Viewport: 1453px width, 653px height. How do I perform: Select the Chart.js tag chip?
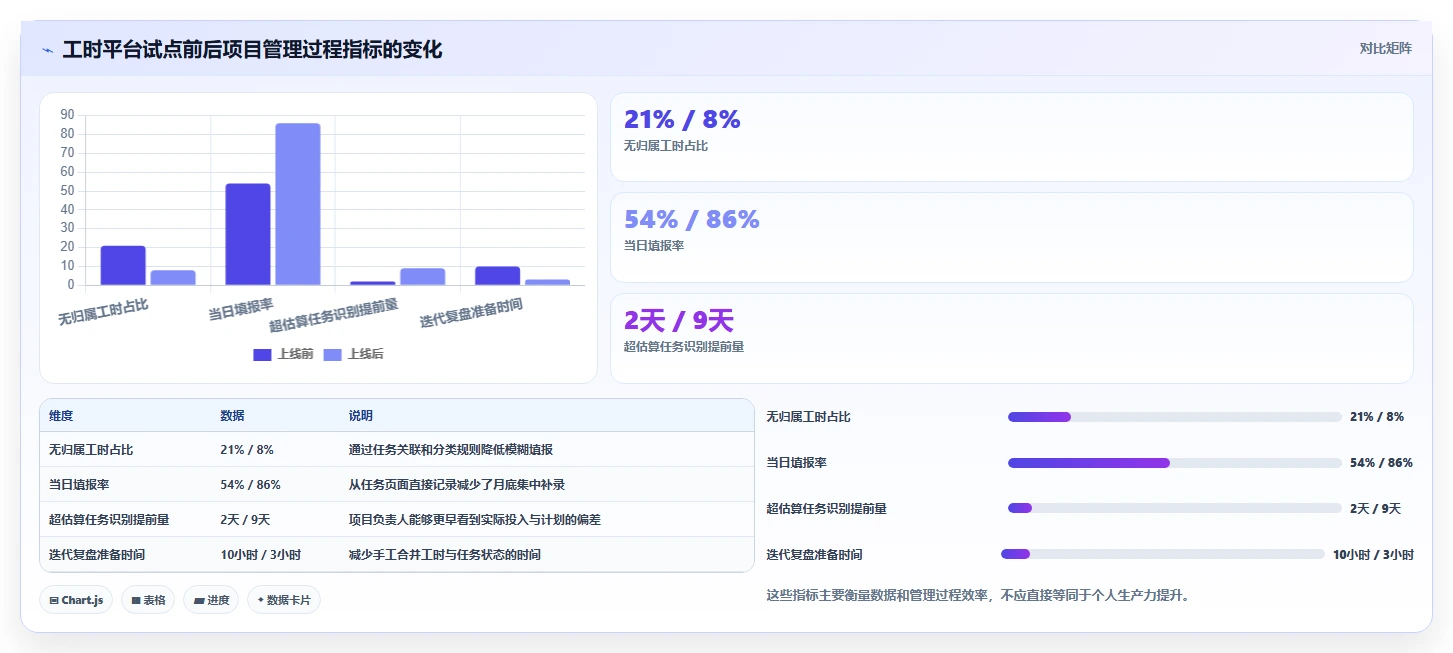click(76, 600)
